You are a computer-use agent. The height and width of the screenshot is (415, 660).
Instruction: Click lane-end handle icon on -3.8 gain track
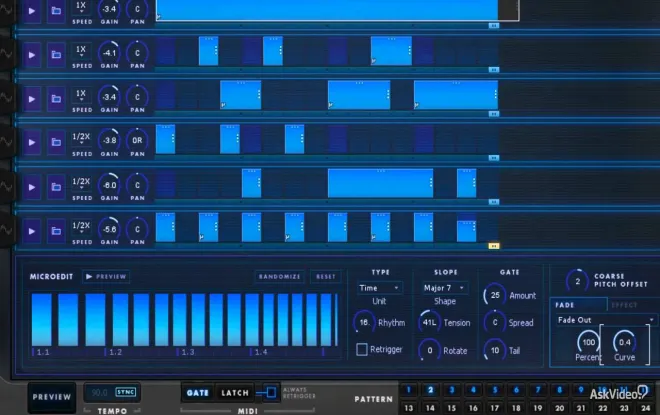pyautogui.click(x=494, y=158)
